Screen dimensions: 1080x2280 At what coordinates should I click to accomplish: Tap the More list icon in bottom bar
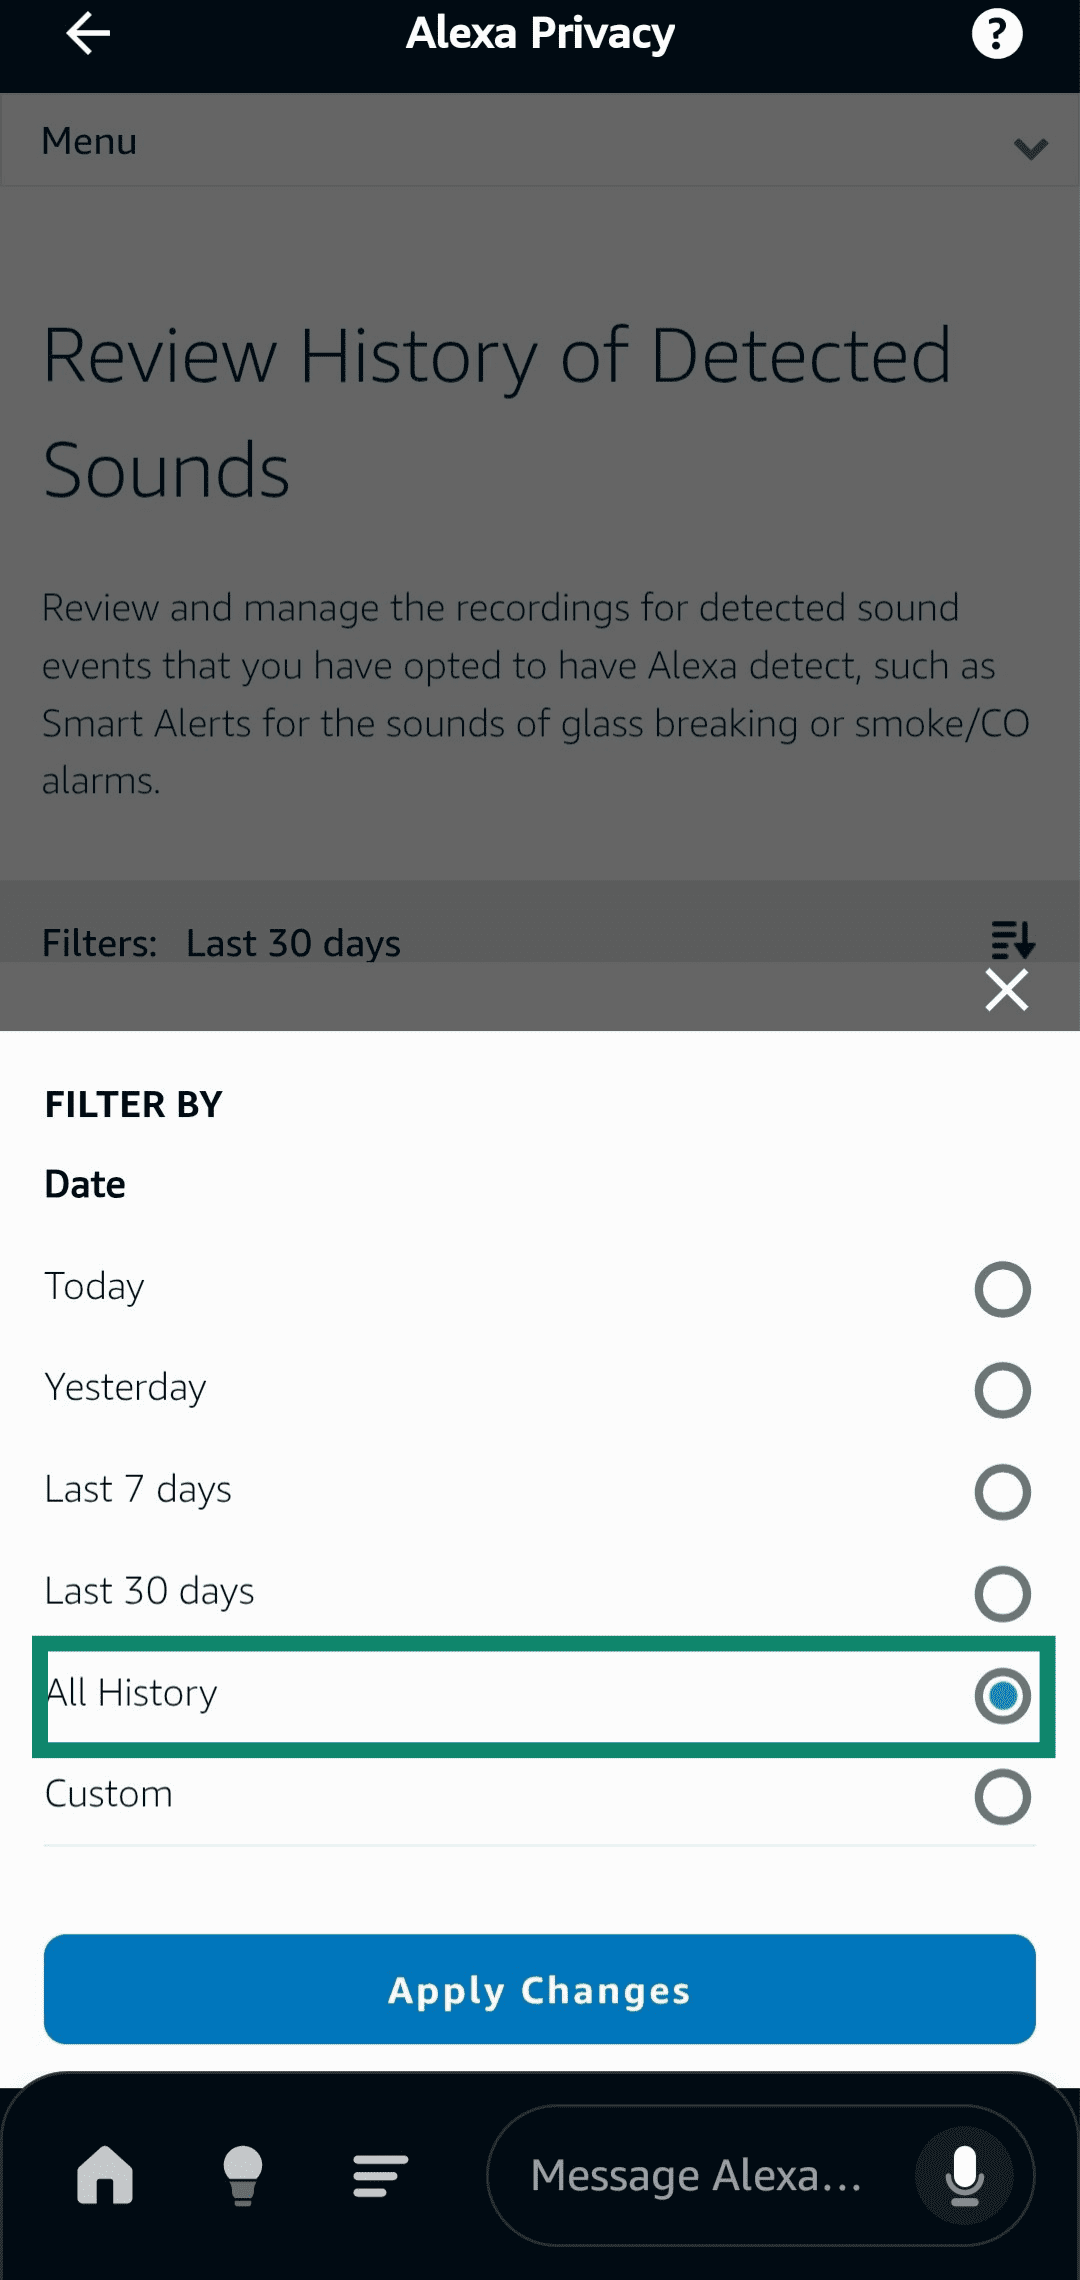point(378,2177)
